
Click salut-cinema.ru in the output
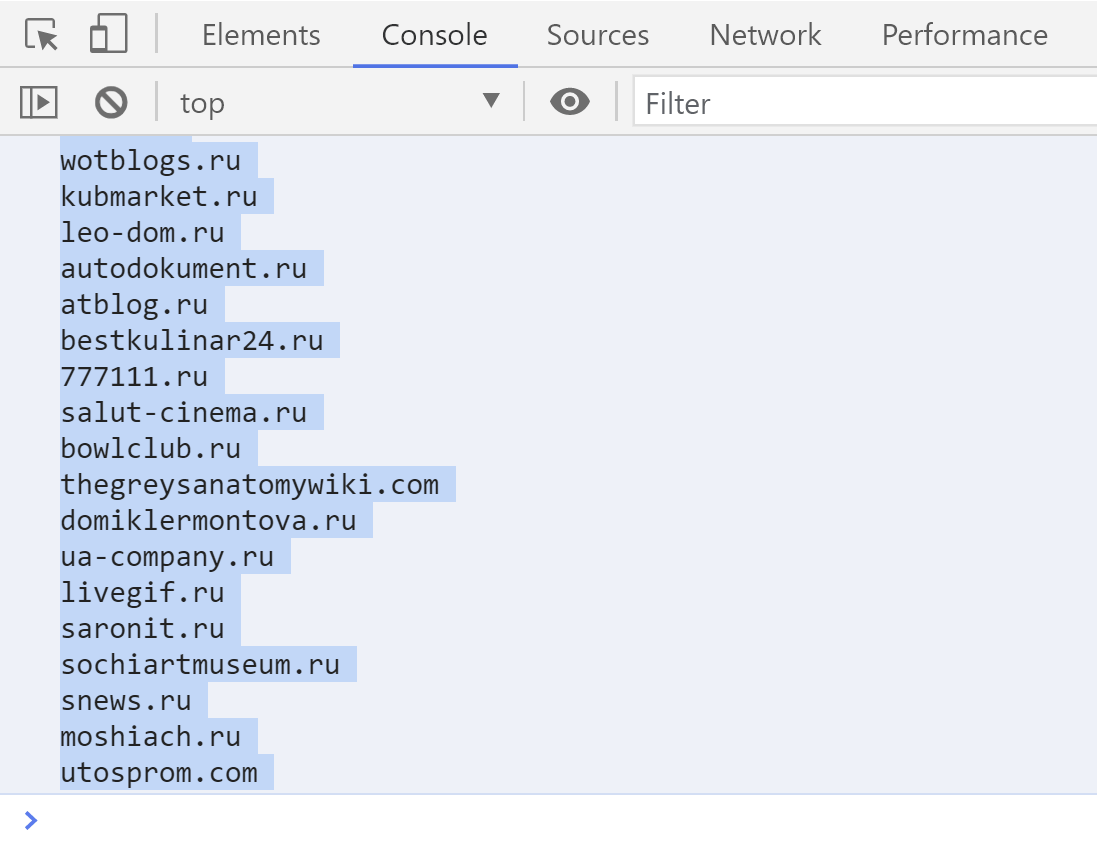(183, 413)
